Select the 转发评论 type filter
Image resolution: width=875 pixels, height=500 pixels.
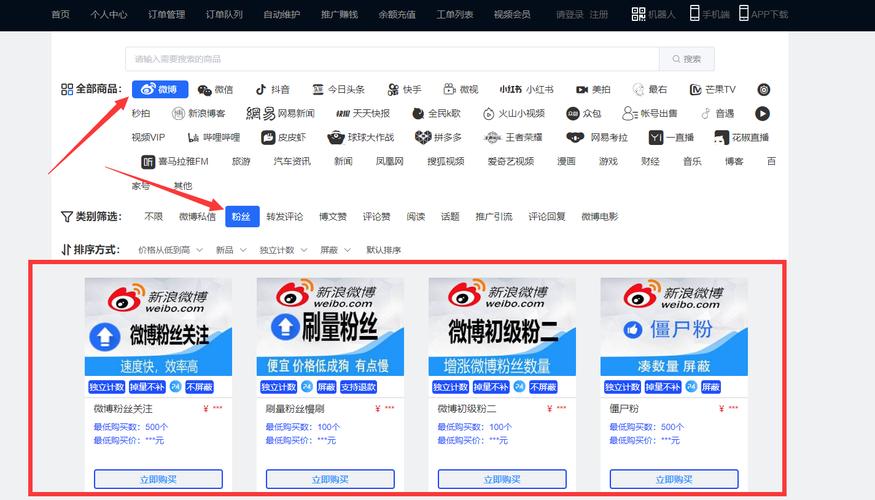pos(285,217)
